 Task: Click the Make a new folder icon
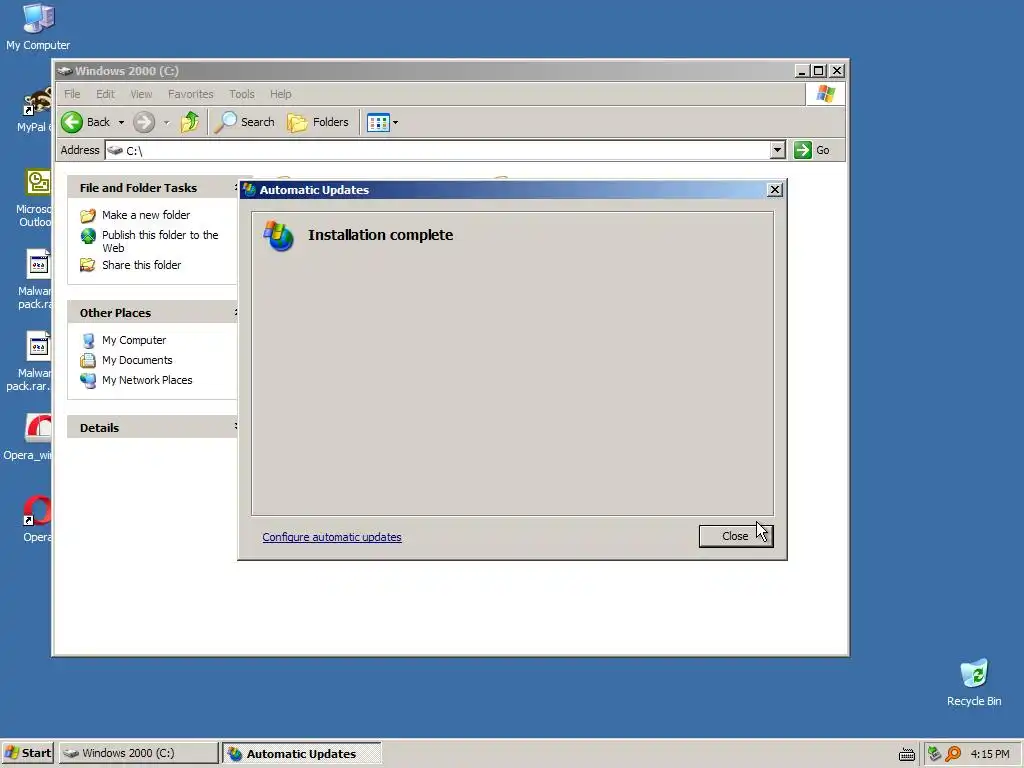(x=88, y=216)
